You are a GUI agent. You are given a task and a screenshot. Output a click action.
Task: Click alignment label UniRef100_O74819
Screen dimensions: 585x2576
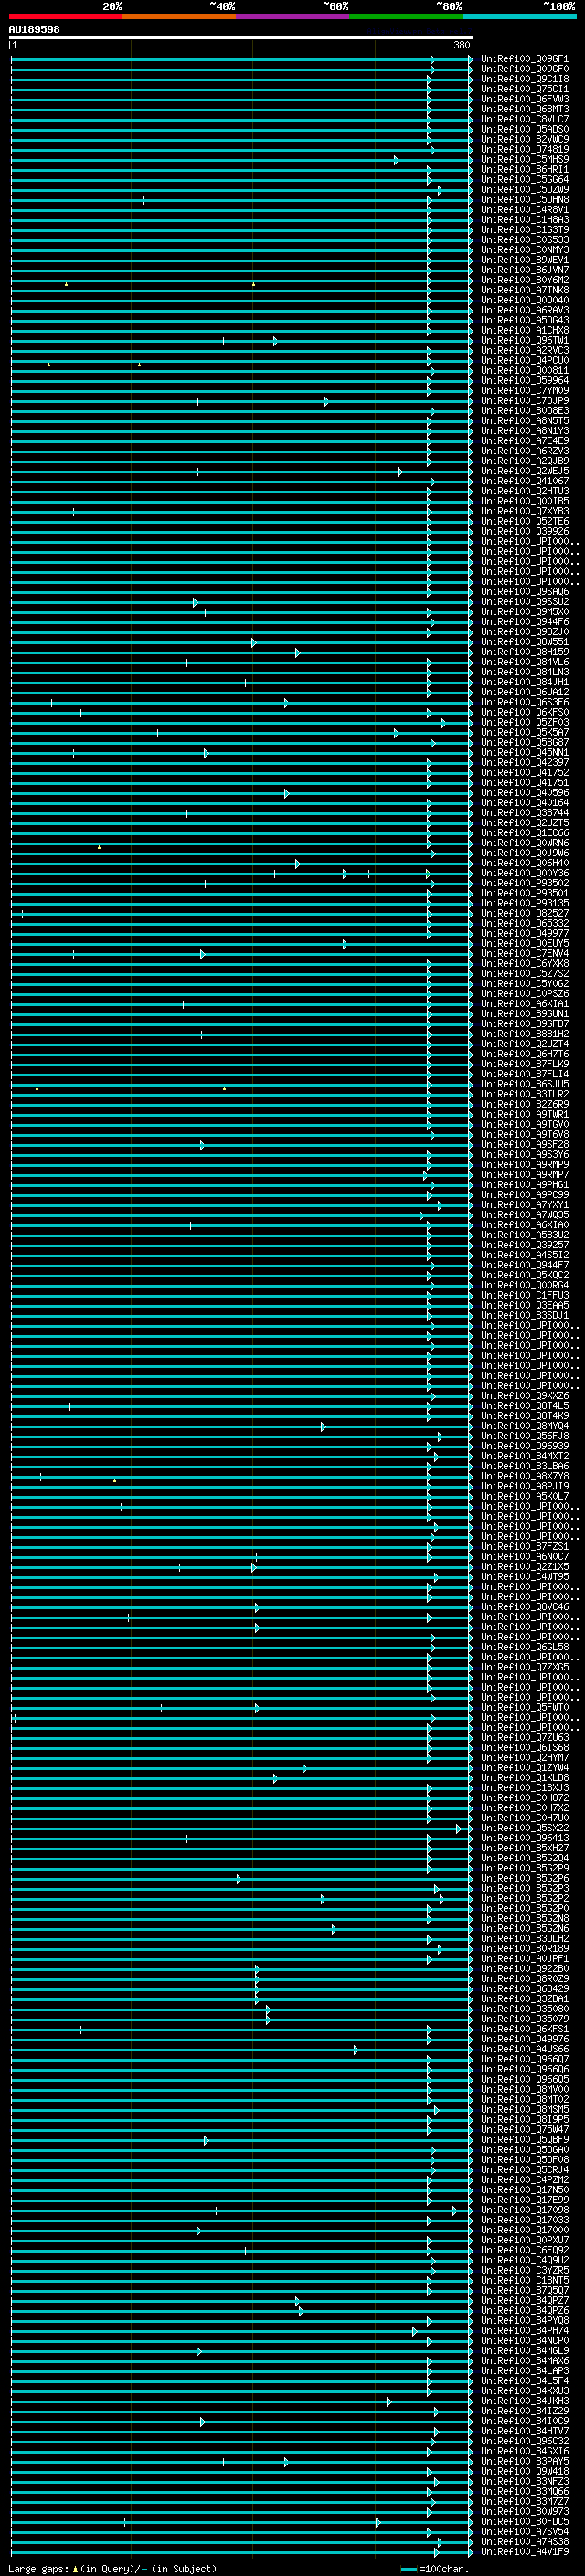tap(525, 149)
